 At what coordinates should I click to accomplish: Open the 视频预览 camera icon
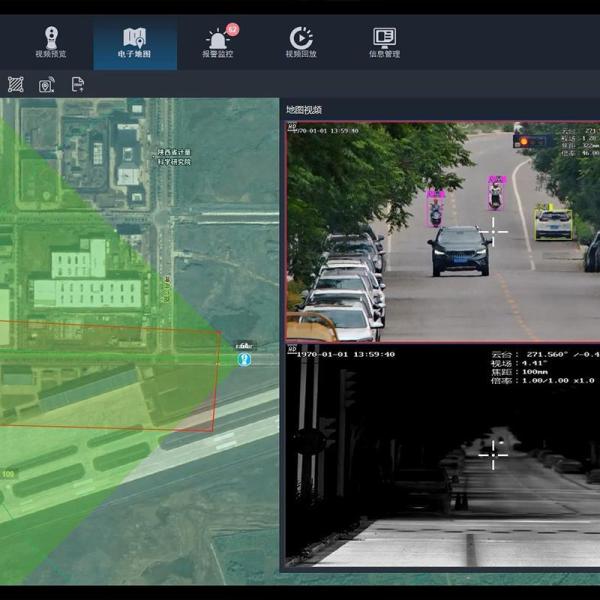click(51, 38)
